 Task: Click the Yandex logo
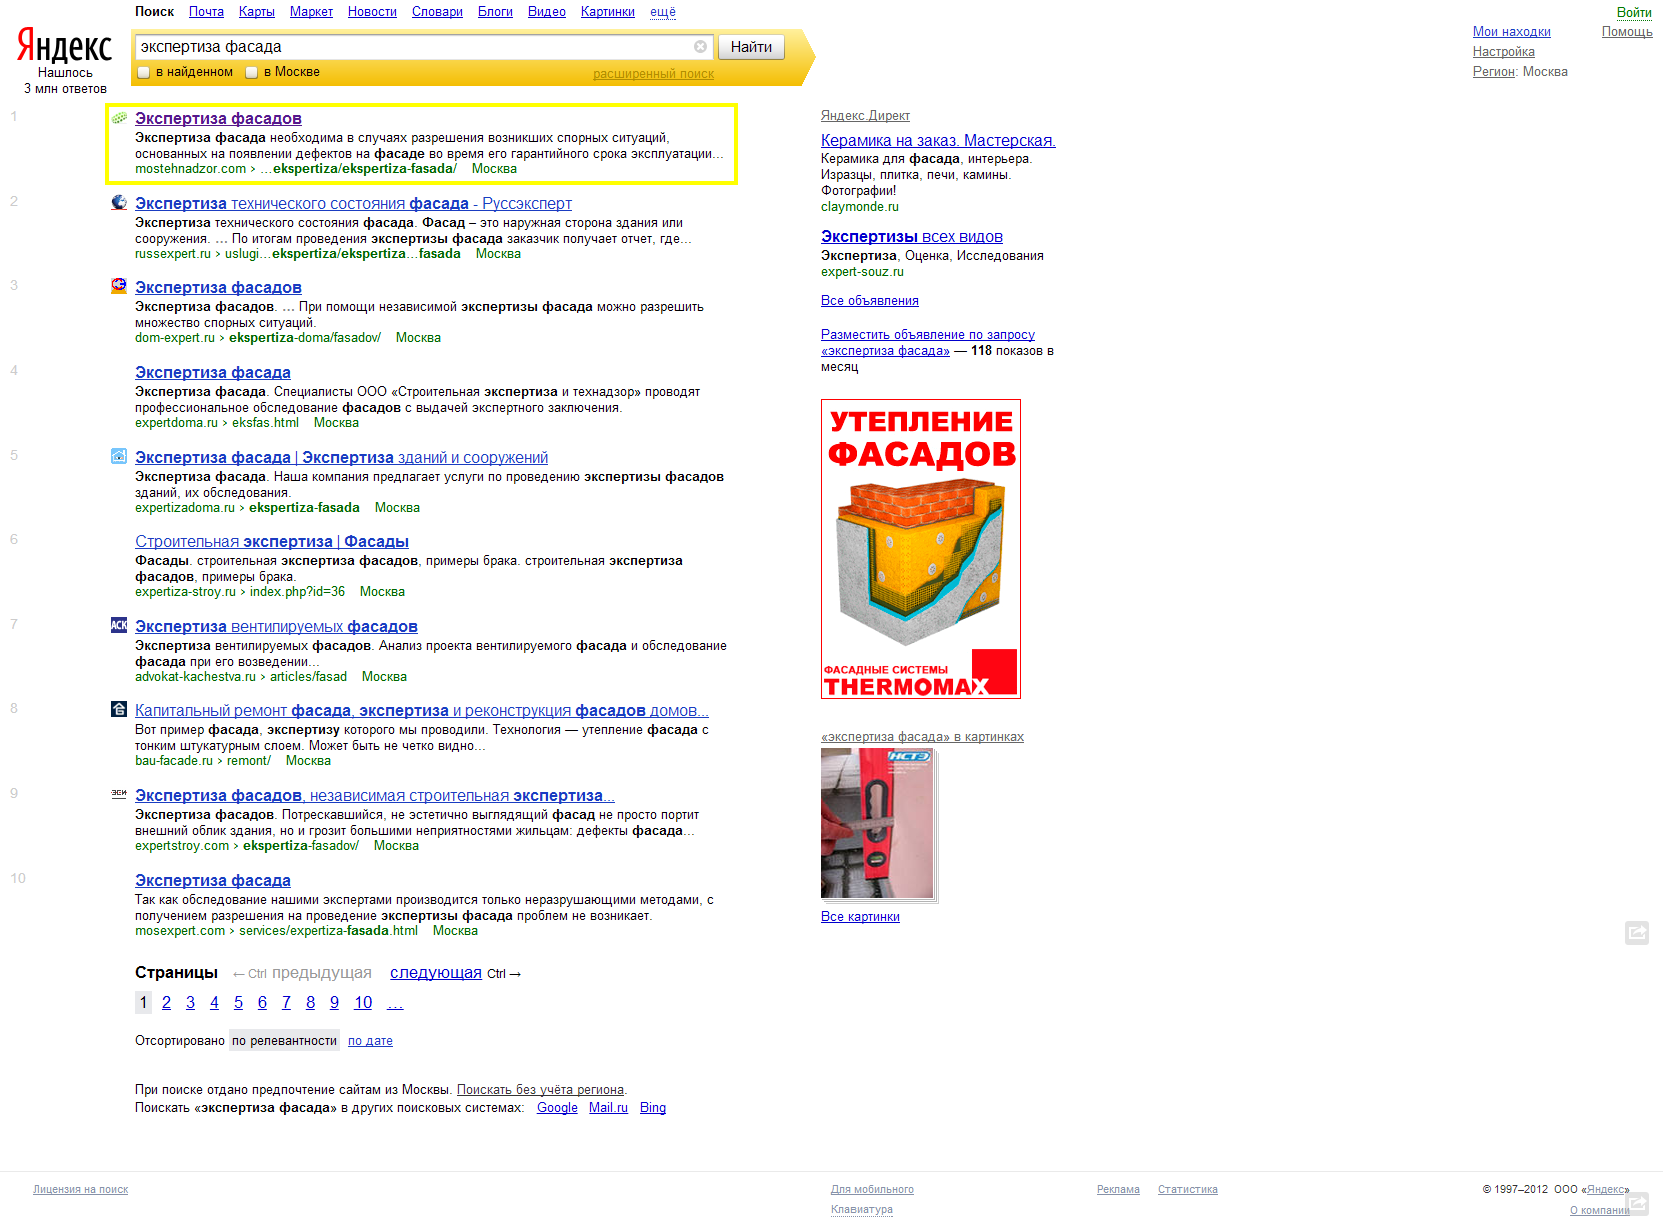[x=65, y=46]
